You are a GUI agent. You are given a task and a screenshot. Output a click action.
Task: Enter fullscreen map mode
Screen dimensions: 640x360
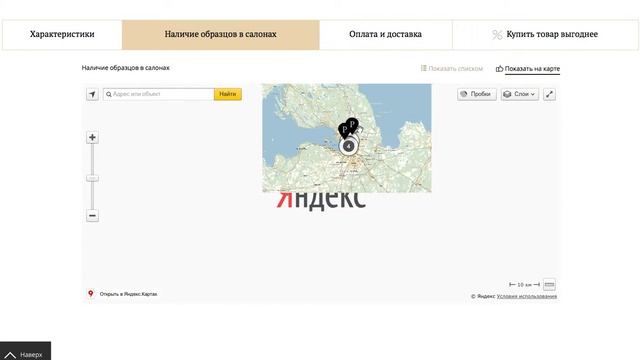(549, 94)
